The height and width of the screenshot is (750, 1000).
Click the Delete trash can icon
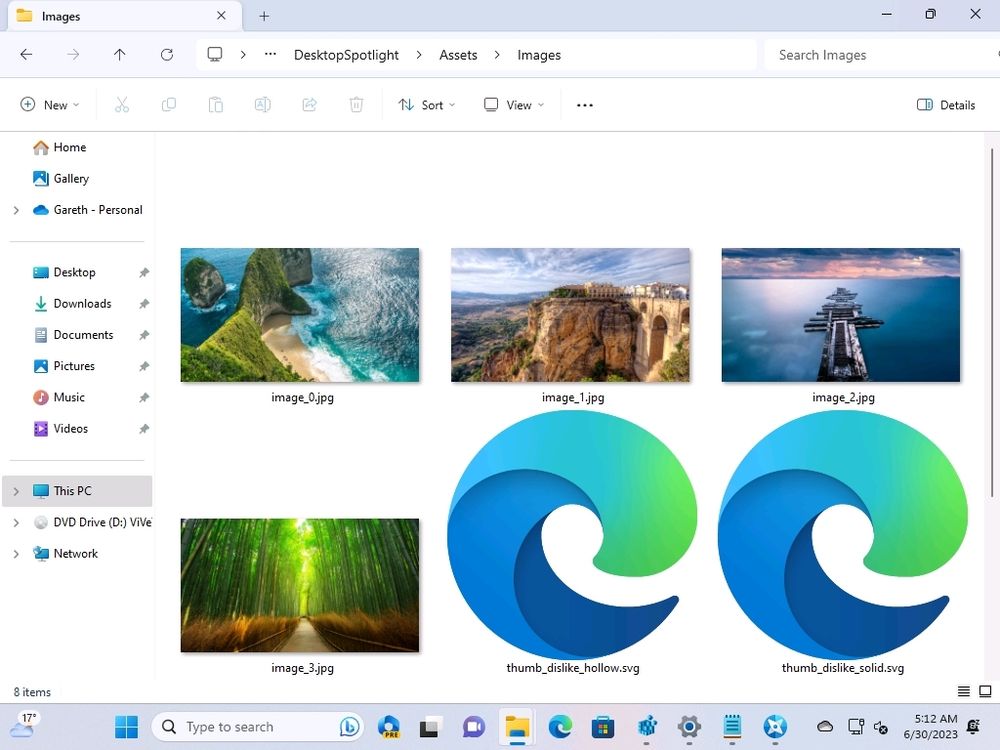357,105
